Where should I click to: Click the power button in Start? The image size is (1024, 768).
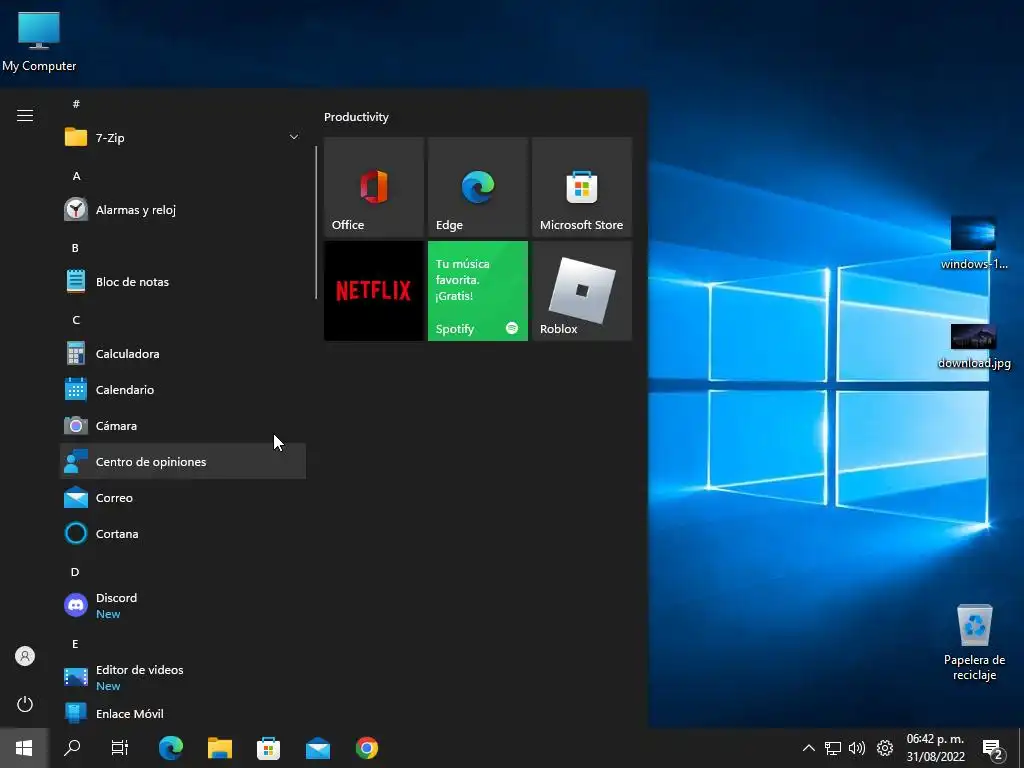coord(25,704)
